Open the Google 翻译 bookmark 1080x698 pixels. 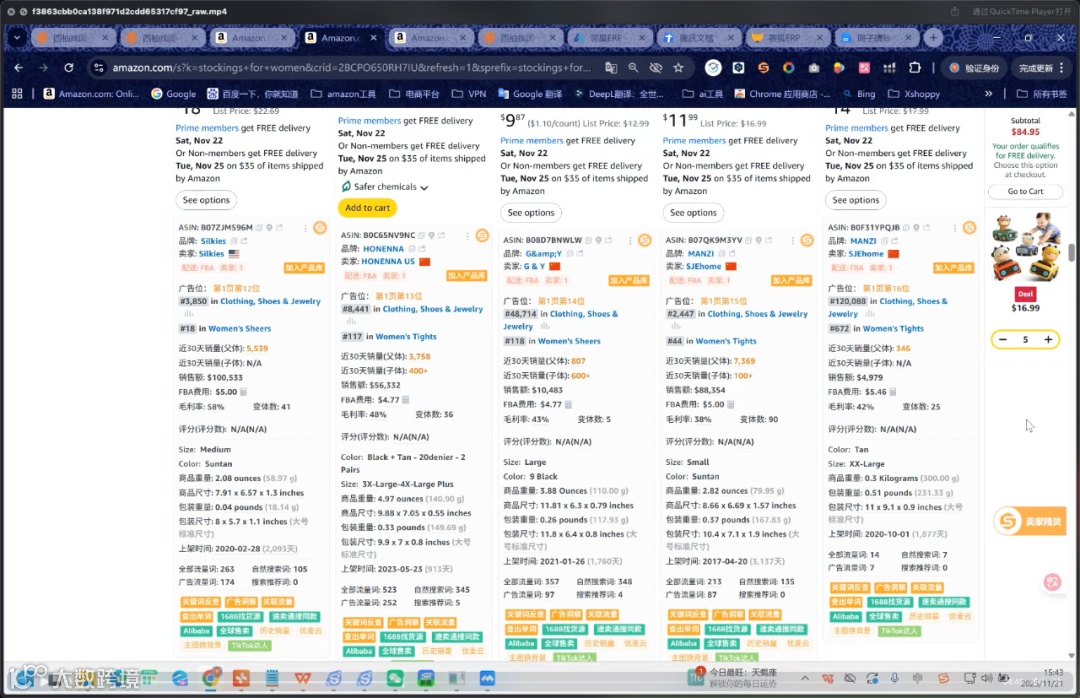[x=530, y=94]
